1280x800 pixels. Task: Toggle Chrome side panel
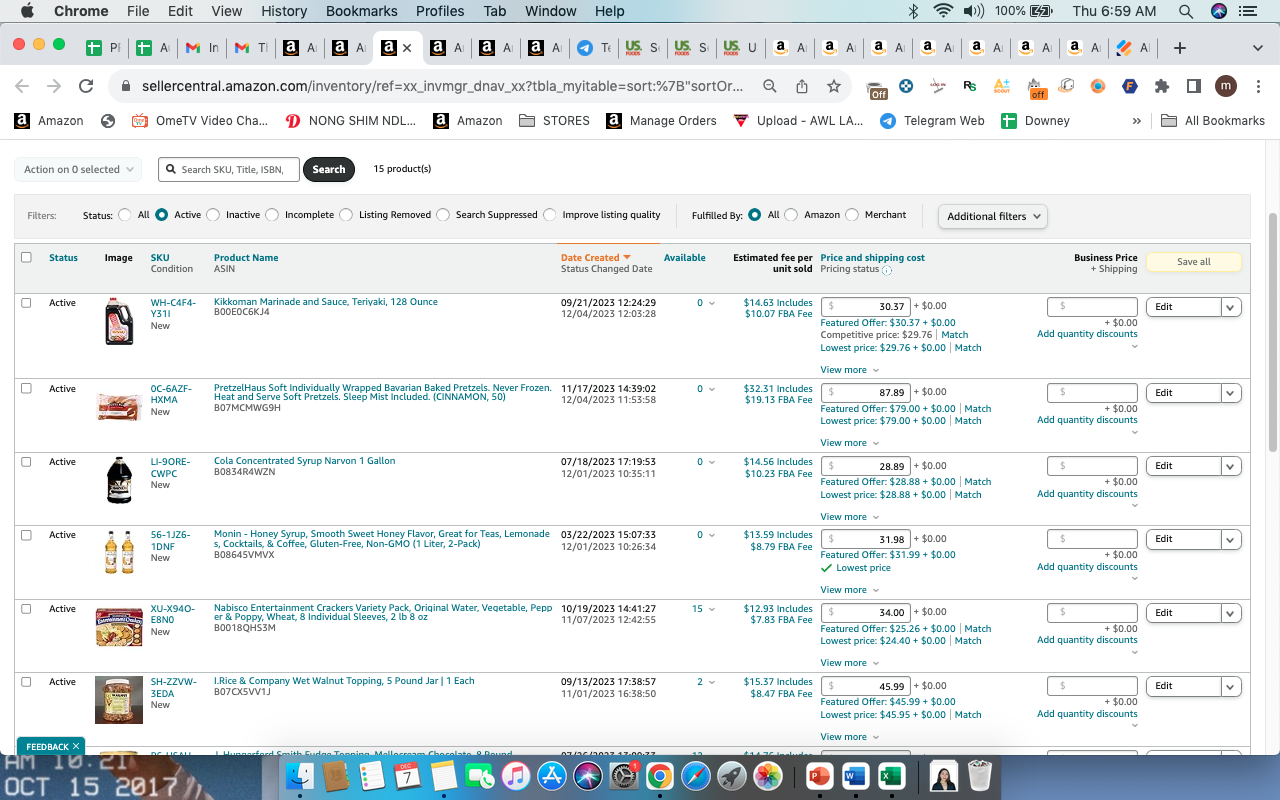coord(1193,87)
